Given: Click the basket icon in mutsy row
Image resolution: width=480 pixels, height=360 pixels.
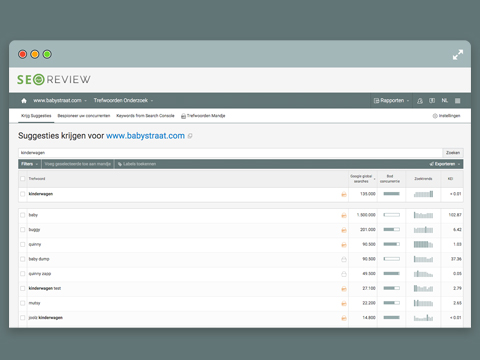Looking at the screenshot, I should (x=344, y=303).
